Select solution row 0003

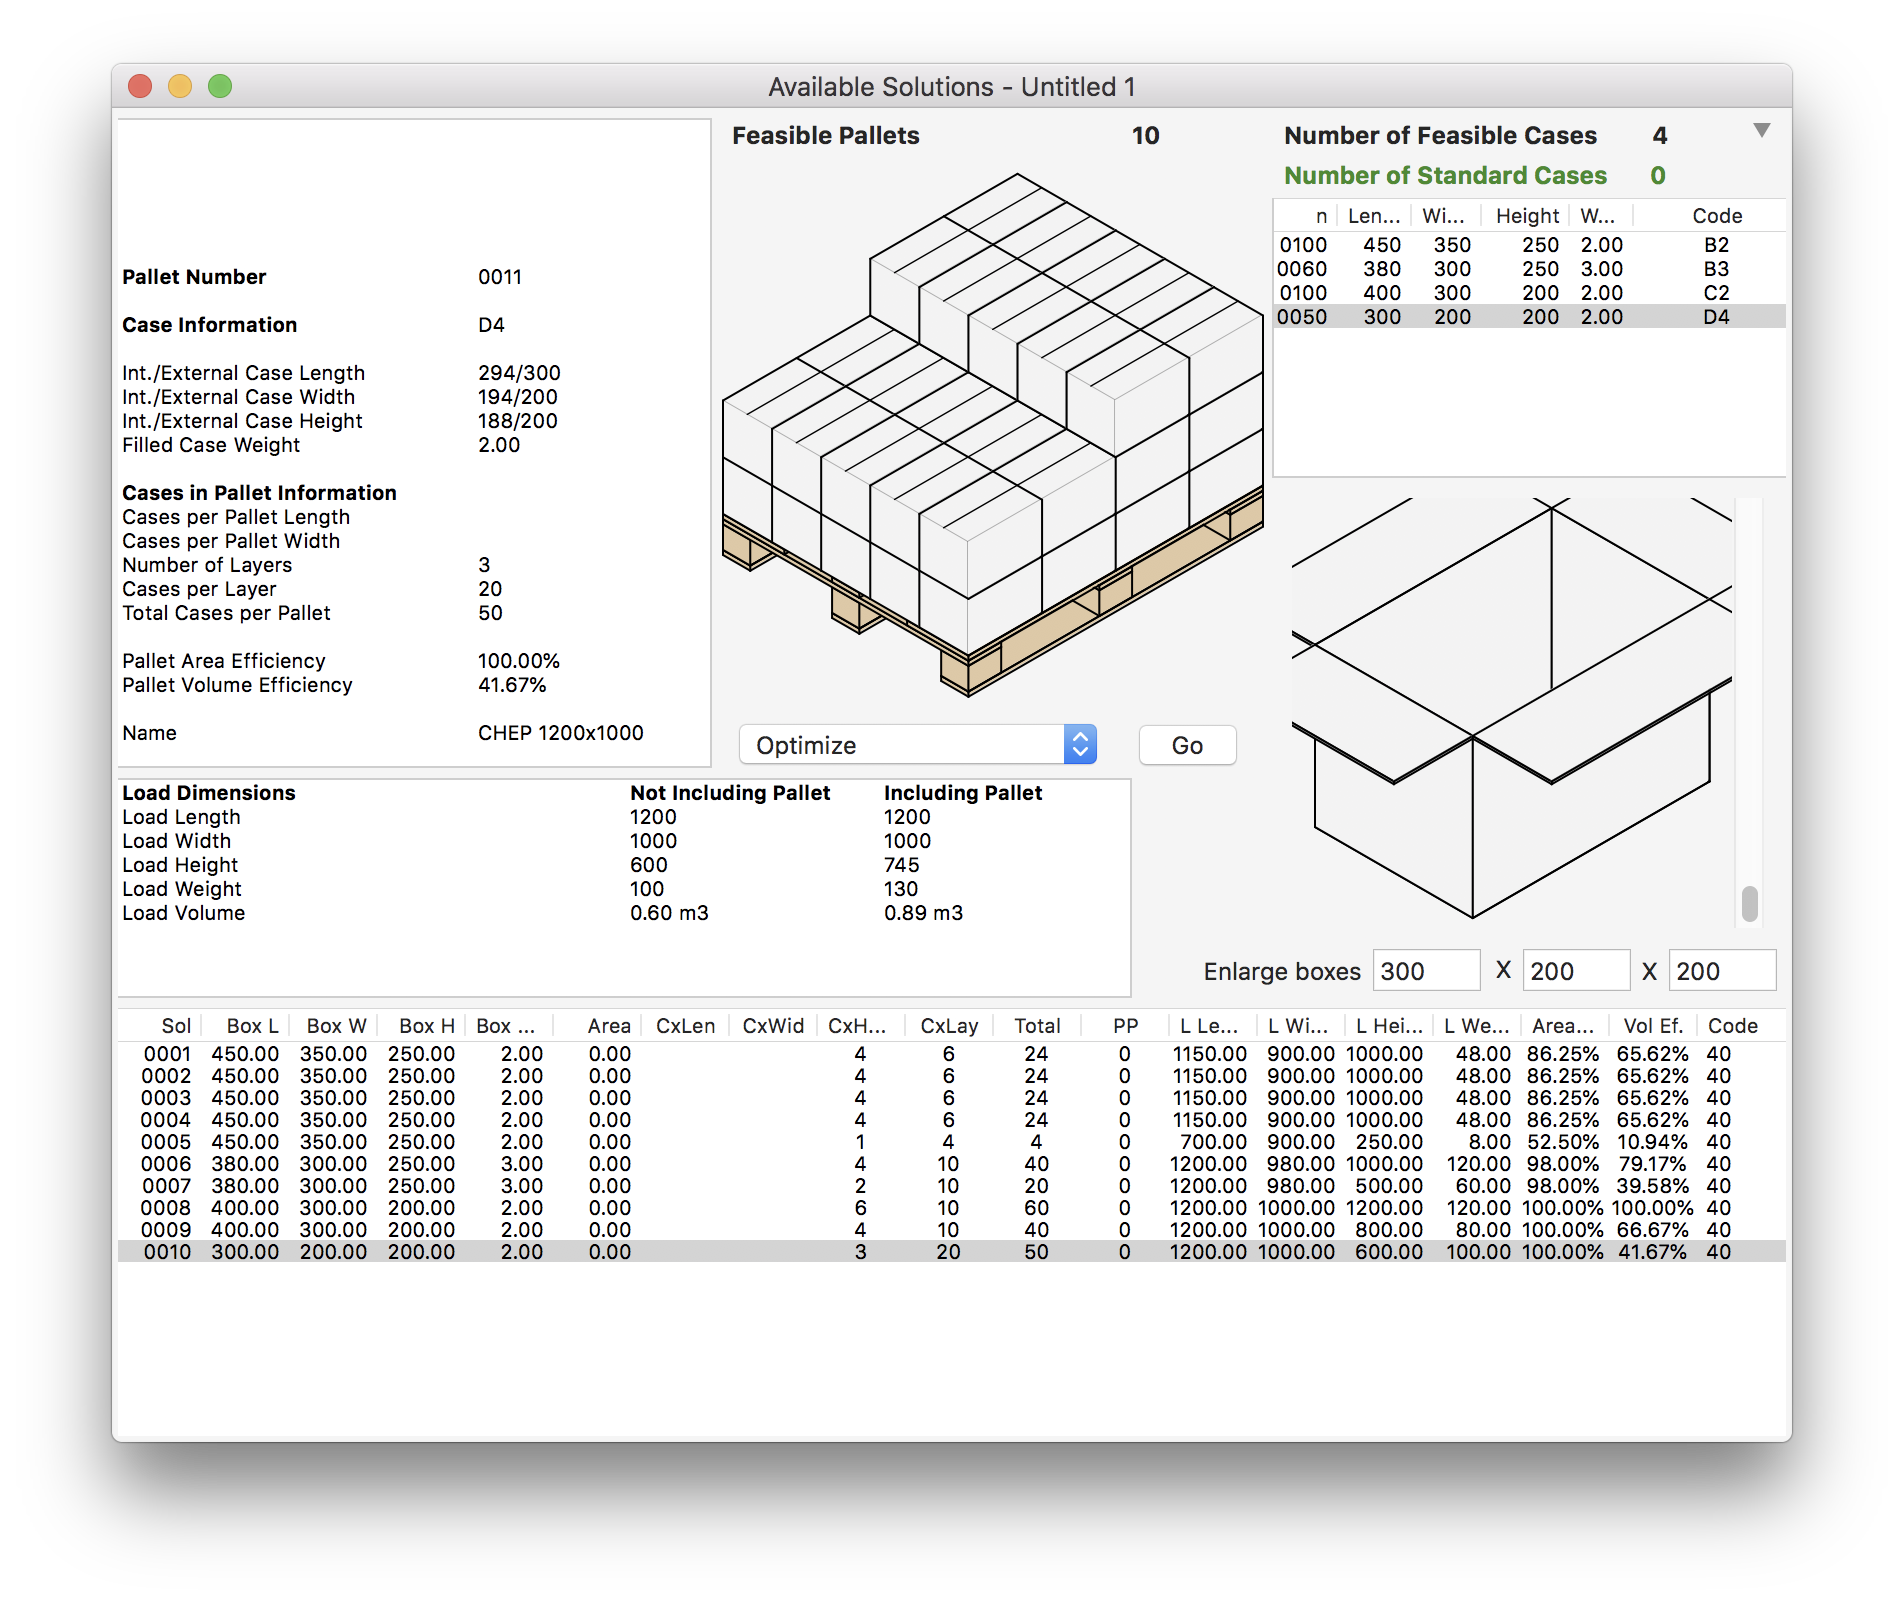[x=951, y=1098]
